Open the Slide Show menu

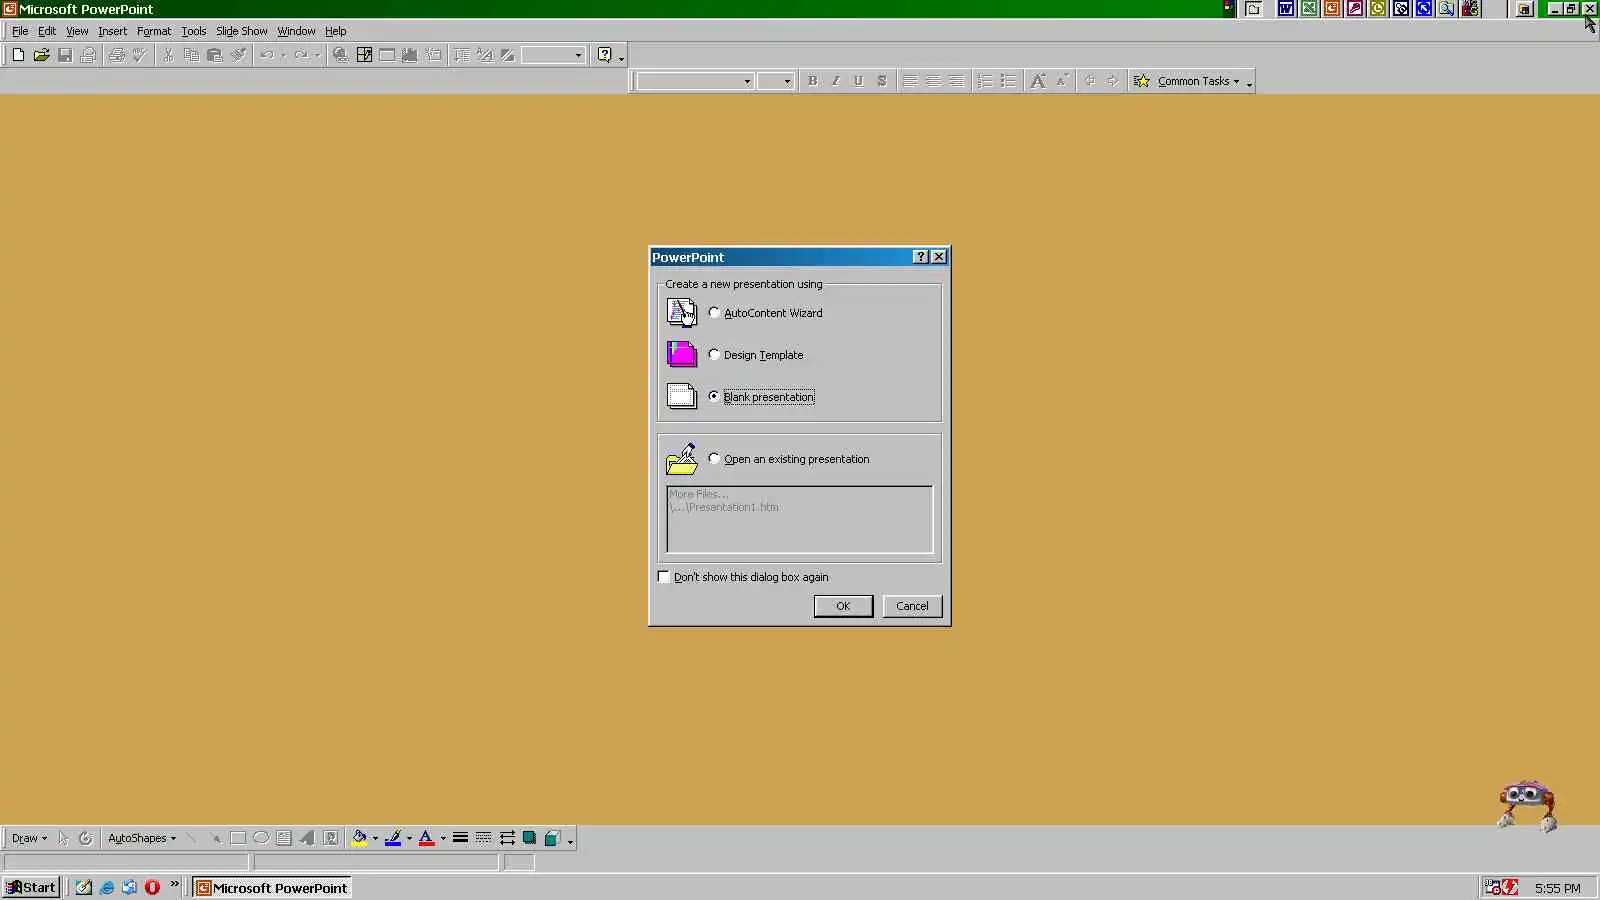click(x=241, y=31)
